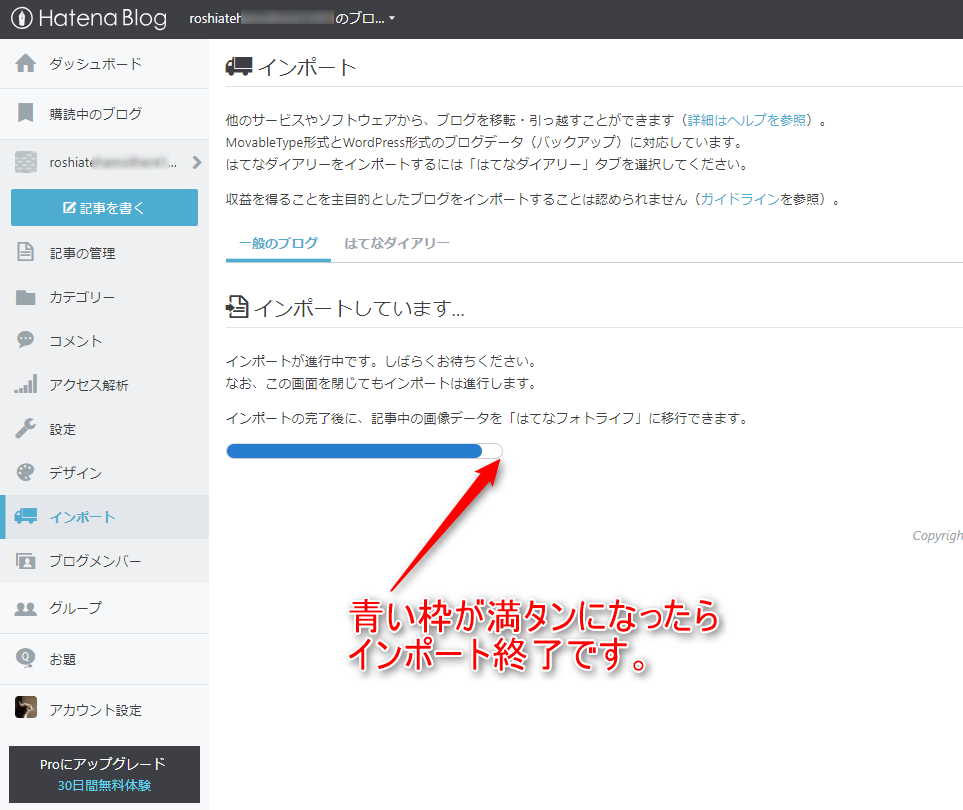
Task: Click the 記事を書く button
Action: [104, 208]
